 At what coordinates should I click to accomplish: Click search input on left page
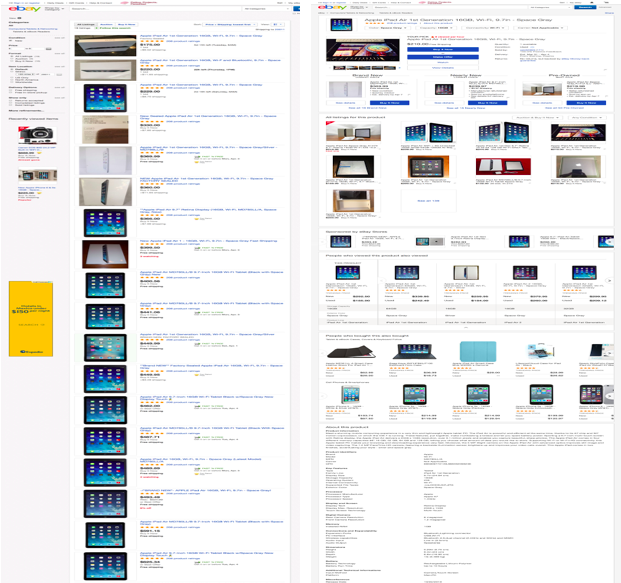155,8
